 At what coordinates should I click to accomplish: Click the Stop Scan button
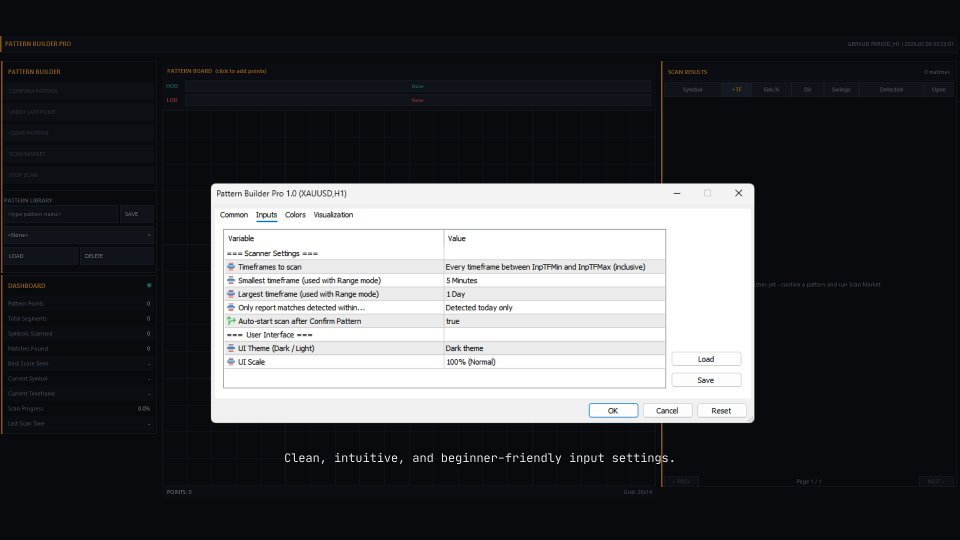79,175
